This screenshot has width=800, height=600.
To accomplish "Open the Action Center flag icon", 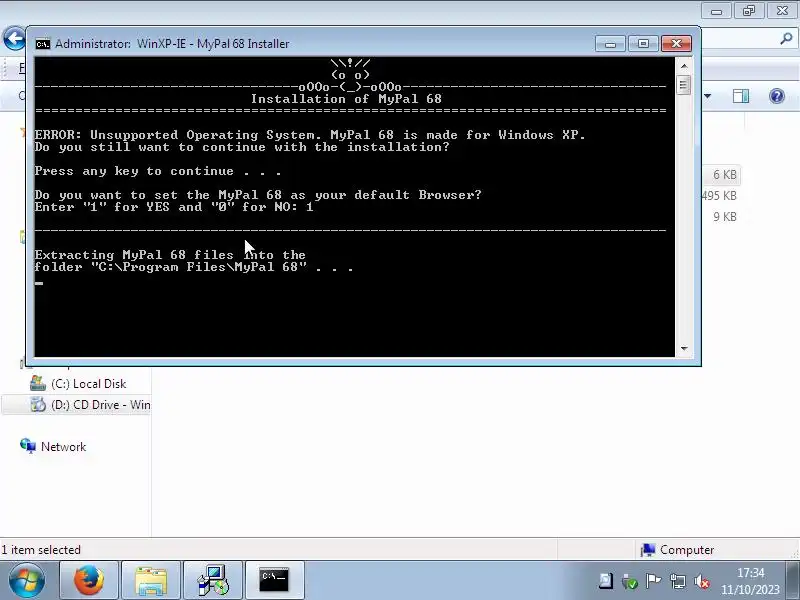I will pos(653,581).
